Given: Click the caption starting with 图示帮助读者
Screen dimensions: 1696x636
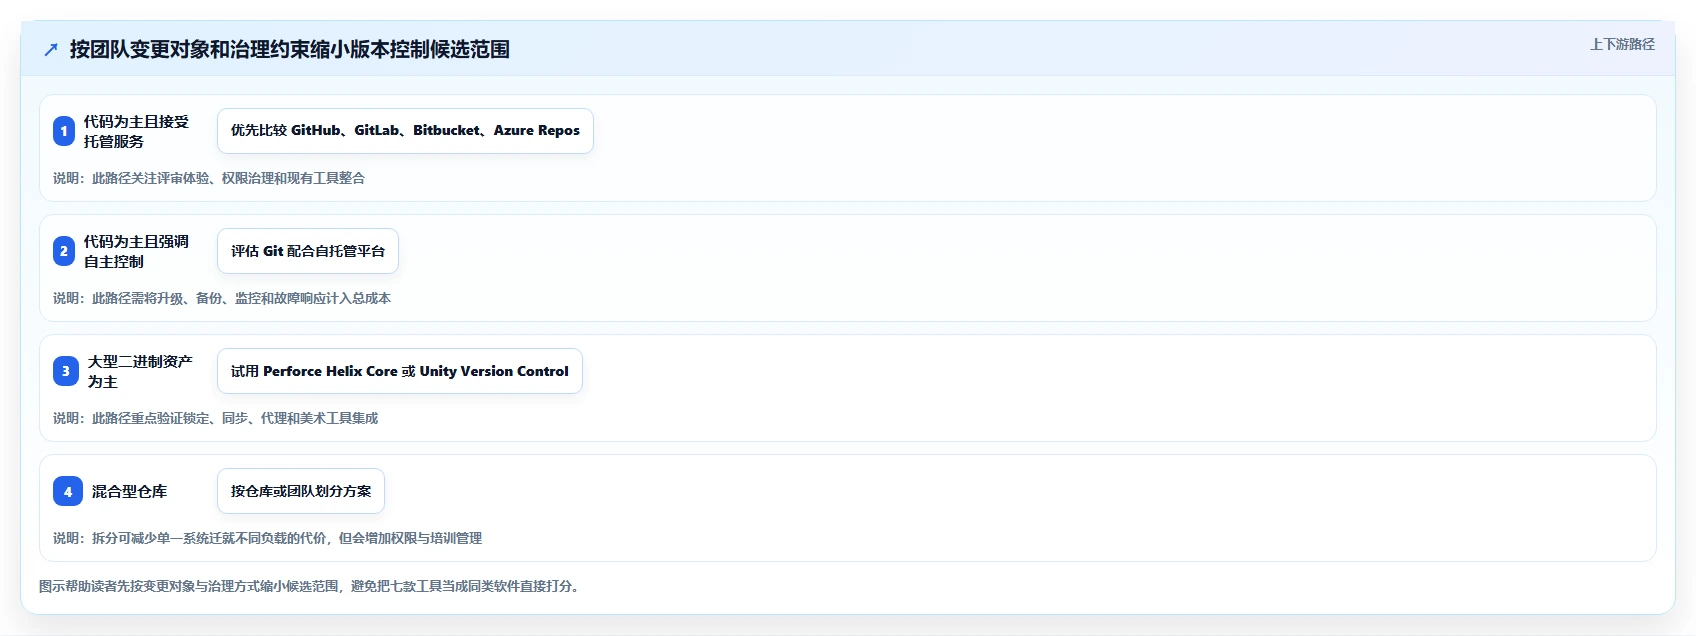Looking at the screenshot, I should click(311, 586).
